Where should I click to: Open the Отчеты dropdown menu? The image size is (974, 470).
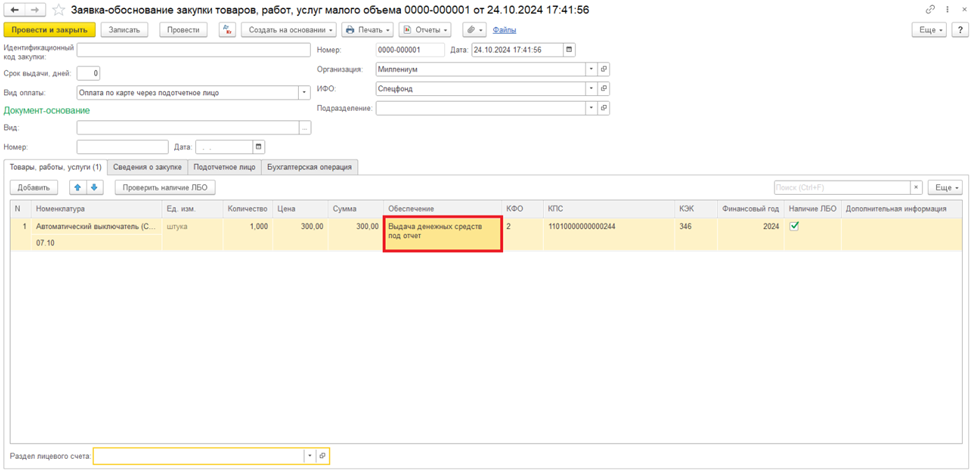pyautogui.click(x=425, y=30)
